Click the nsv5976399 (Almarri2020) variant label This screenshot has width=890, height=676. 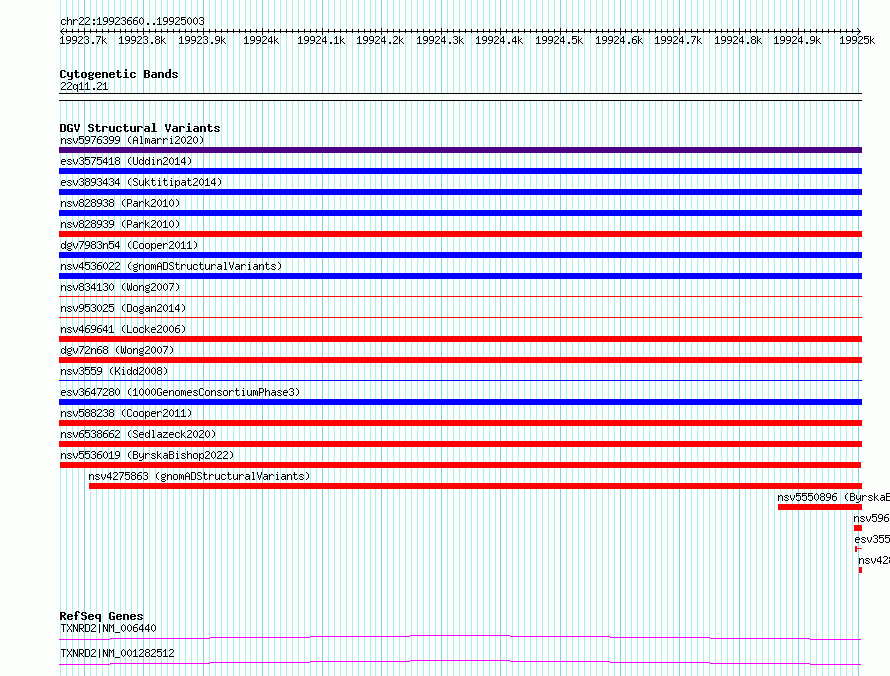[x=132, y=140]
